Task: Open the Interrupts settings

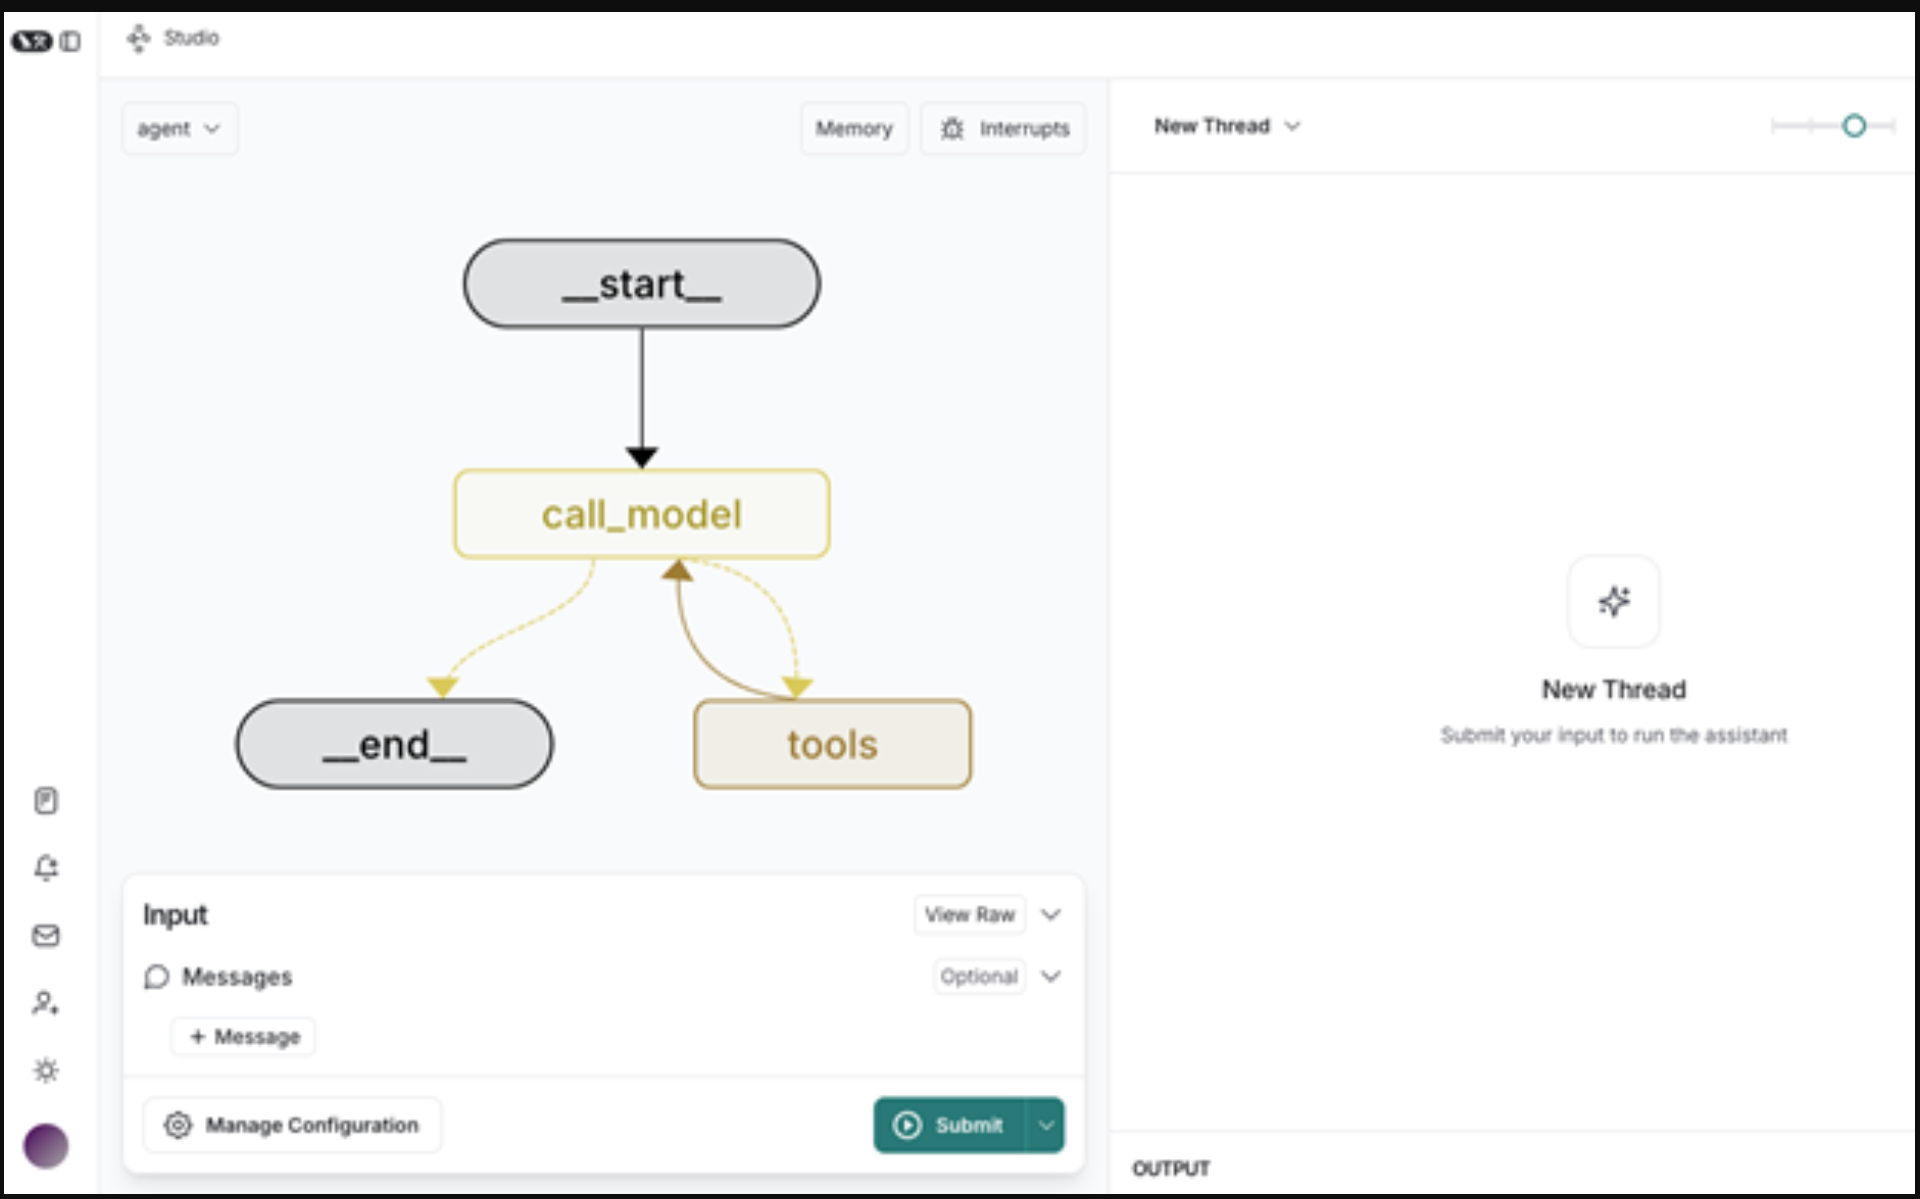Action: point(1003,128)
